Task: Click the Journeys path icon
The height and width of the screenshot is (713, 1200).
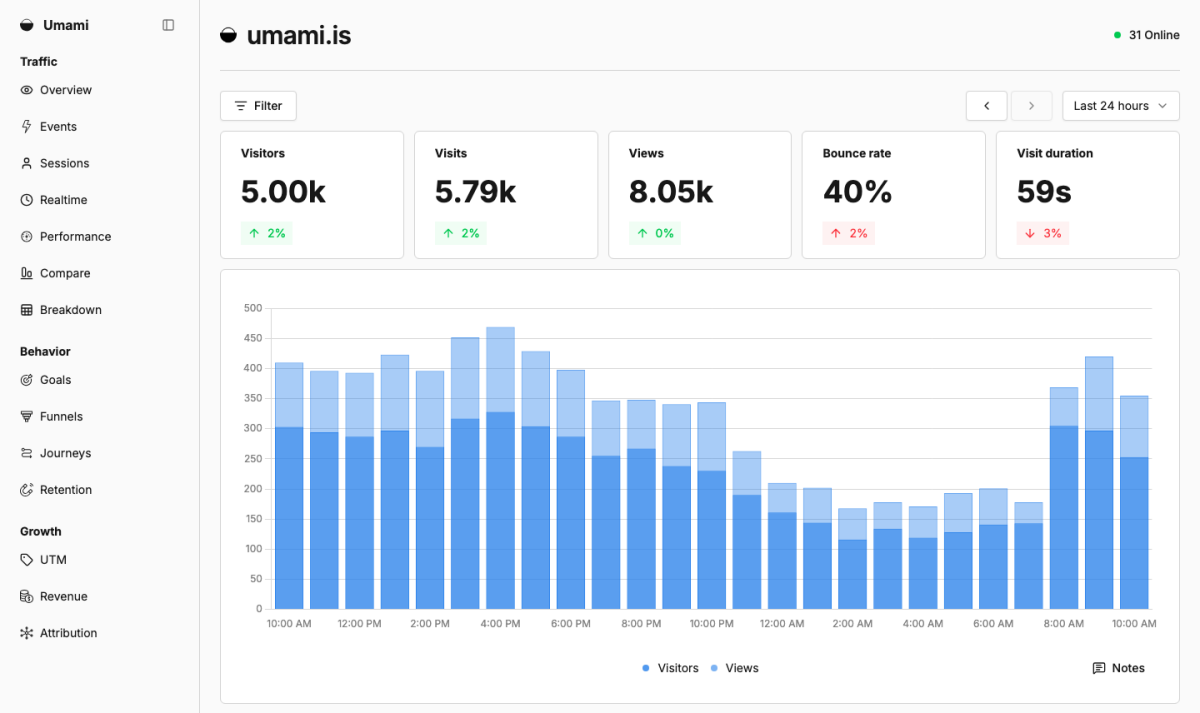Action: [27, 453]
